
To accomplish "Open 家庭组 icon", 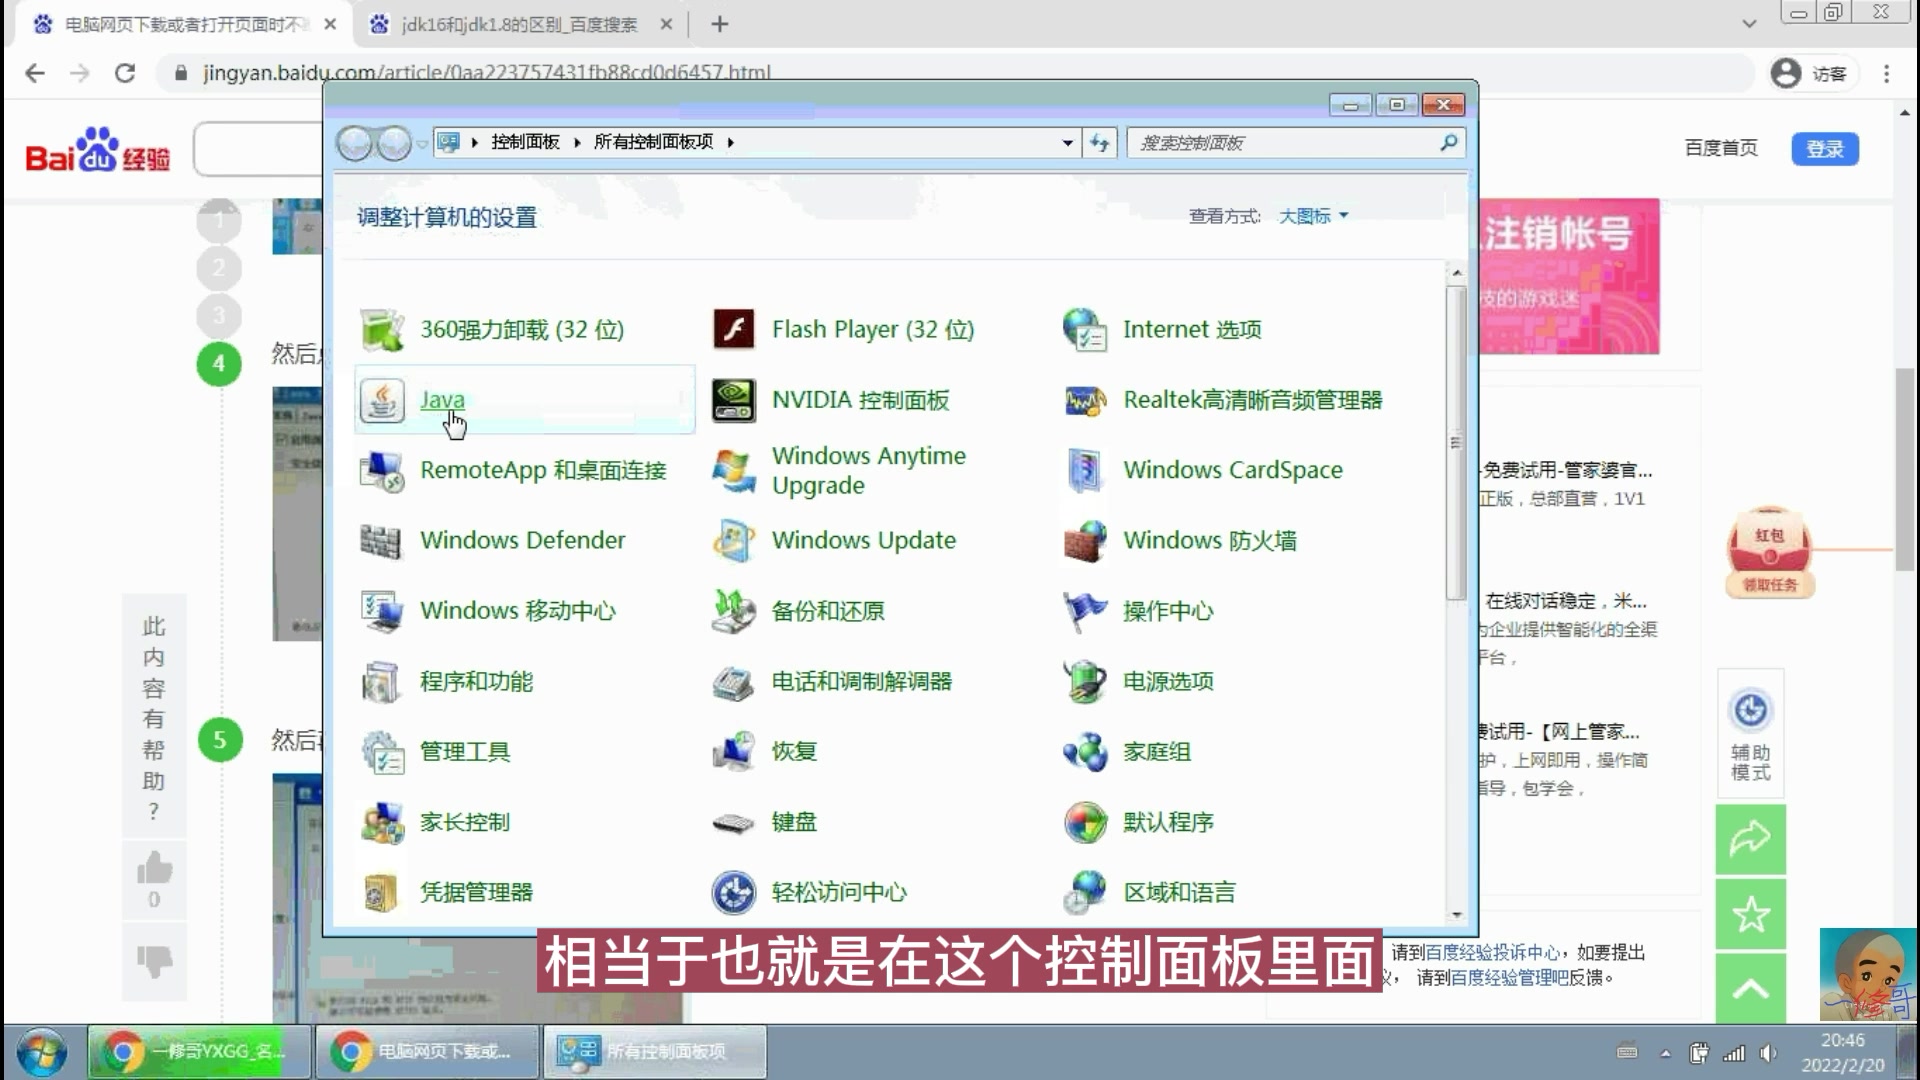I will (x=1085, y=752).
